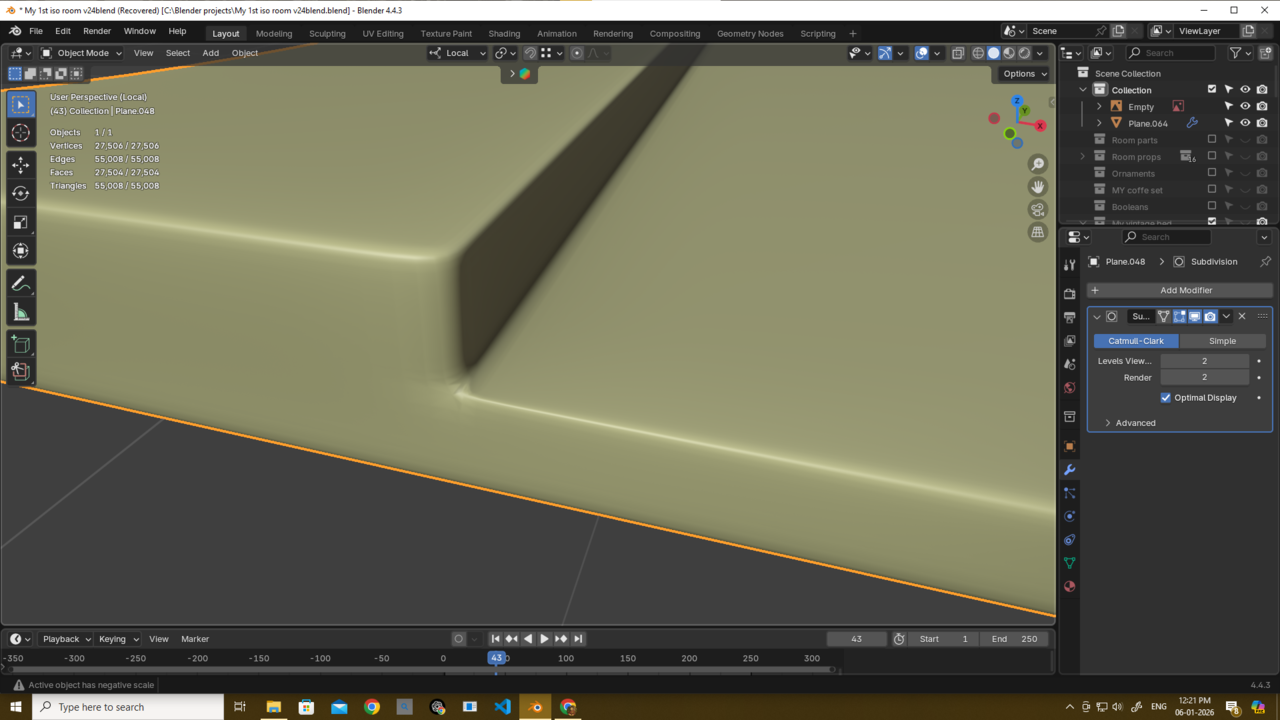
Task: Choose the Annotate tool
Action: (x=21, y=285)
